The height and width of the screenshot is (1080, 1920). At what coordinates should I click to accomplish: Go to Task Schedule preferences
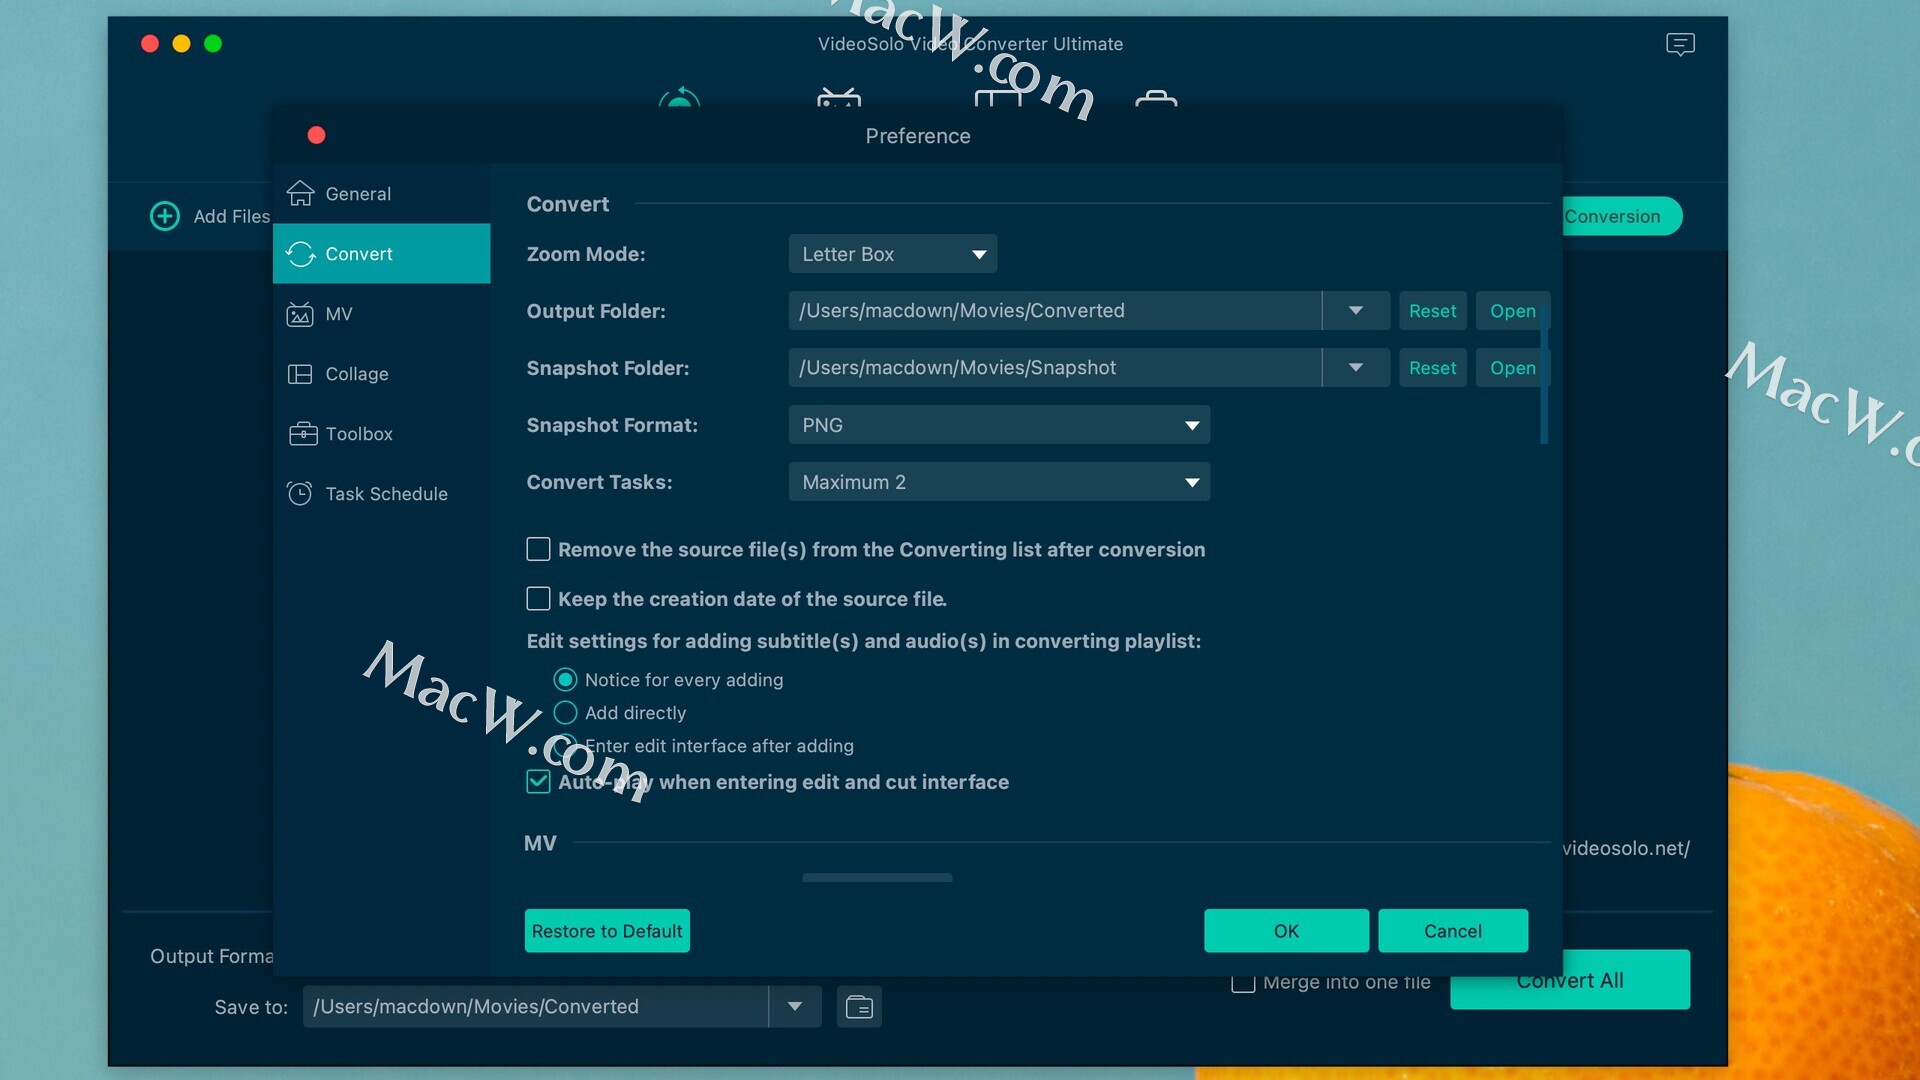pos(381,494)
